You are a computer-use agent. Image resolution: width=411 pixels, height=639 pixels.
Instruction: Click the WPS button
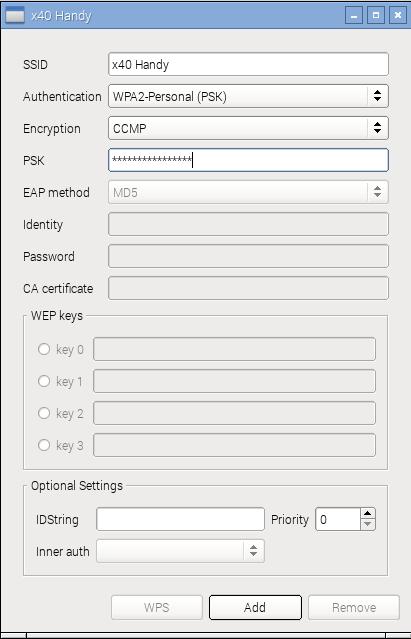point(156,607)
